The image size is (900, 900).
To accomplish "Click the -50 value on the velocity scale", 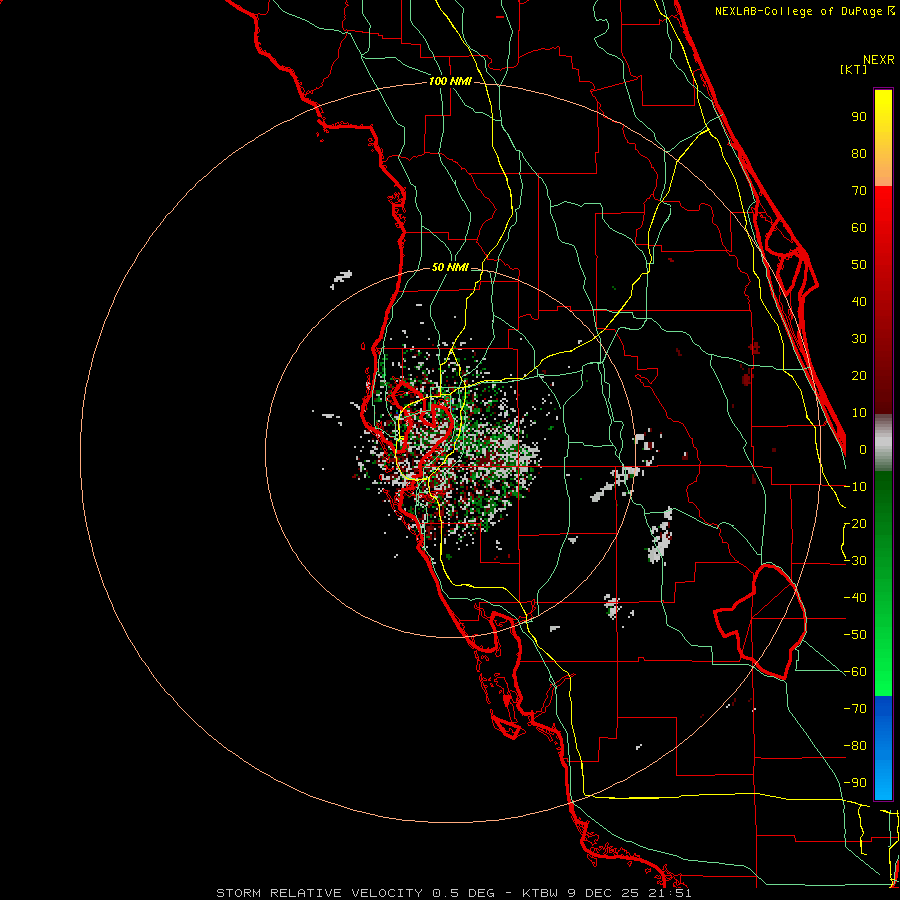I will (x=855, y=635).
